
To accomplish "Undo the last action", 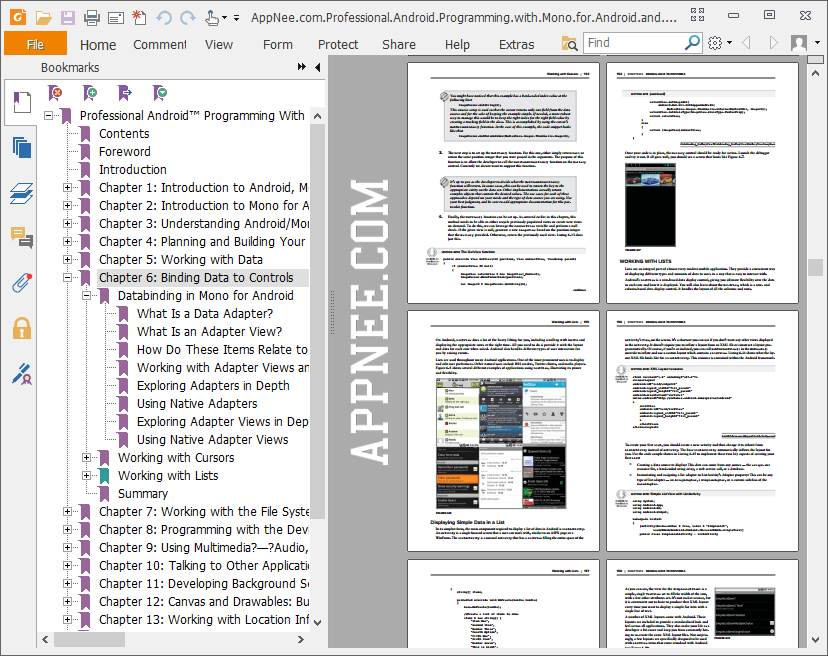I will click(x=164, y=18).
